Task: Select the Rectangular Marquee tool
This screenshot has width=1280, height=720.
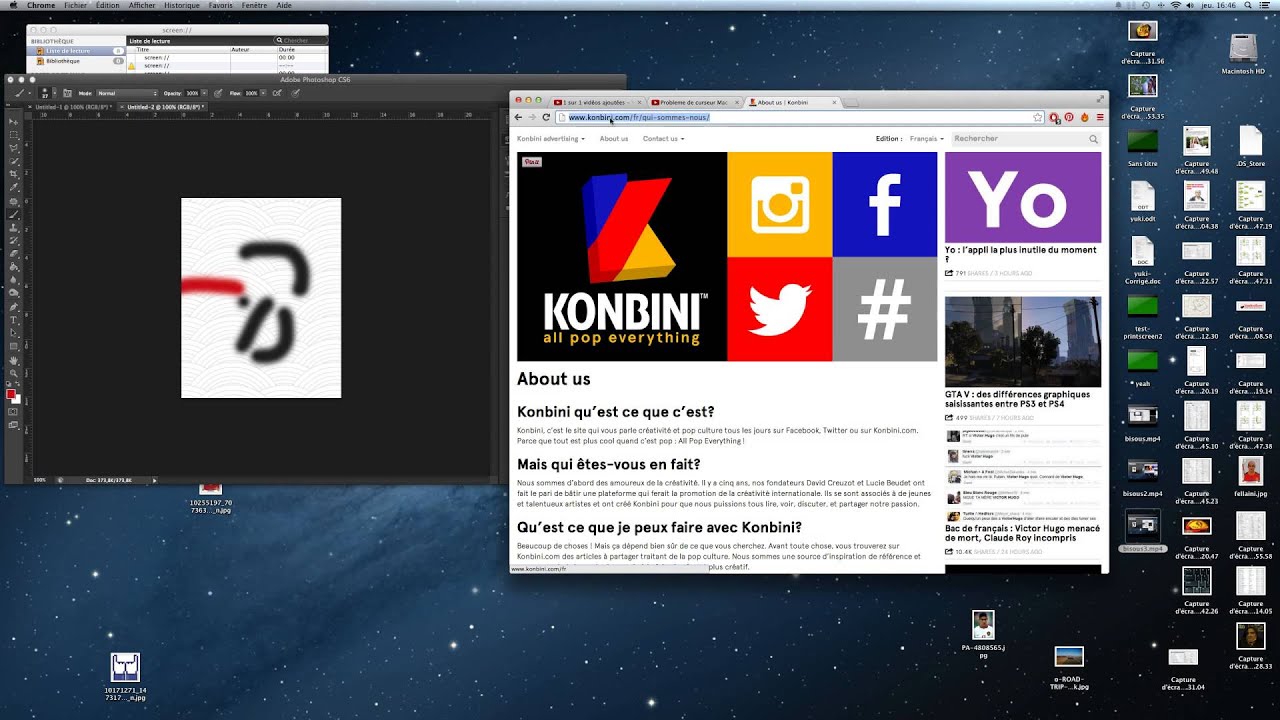Action: point(13,134)
